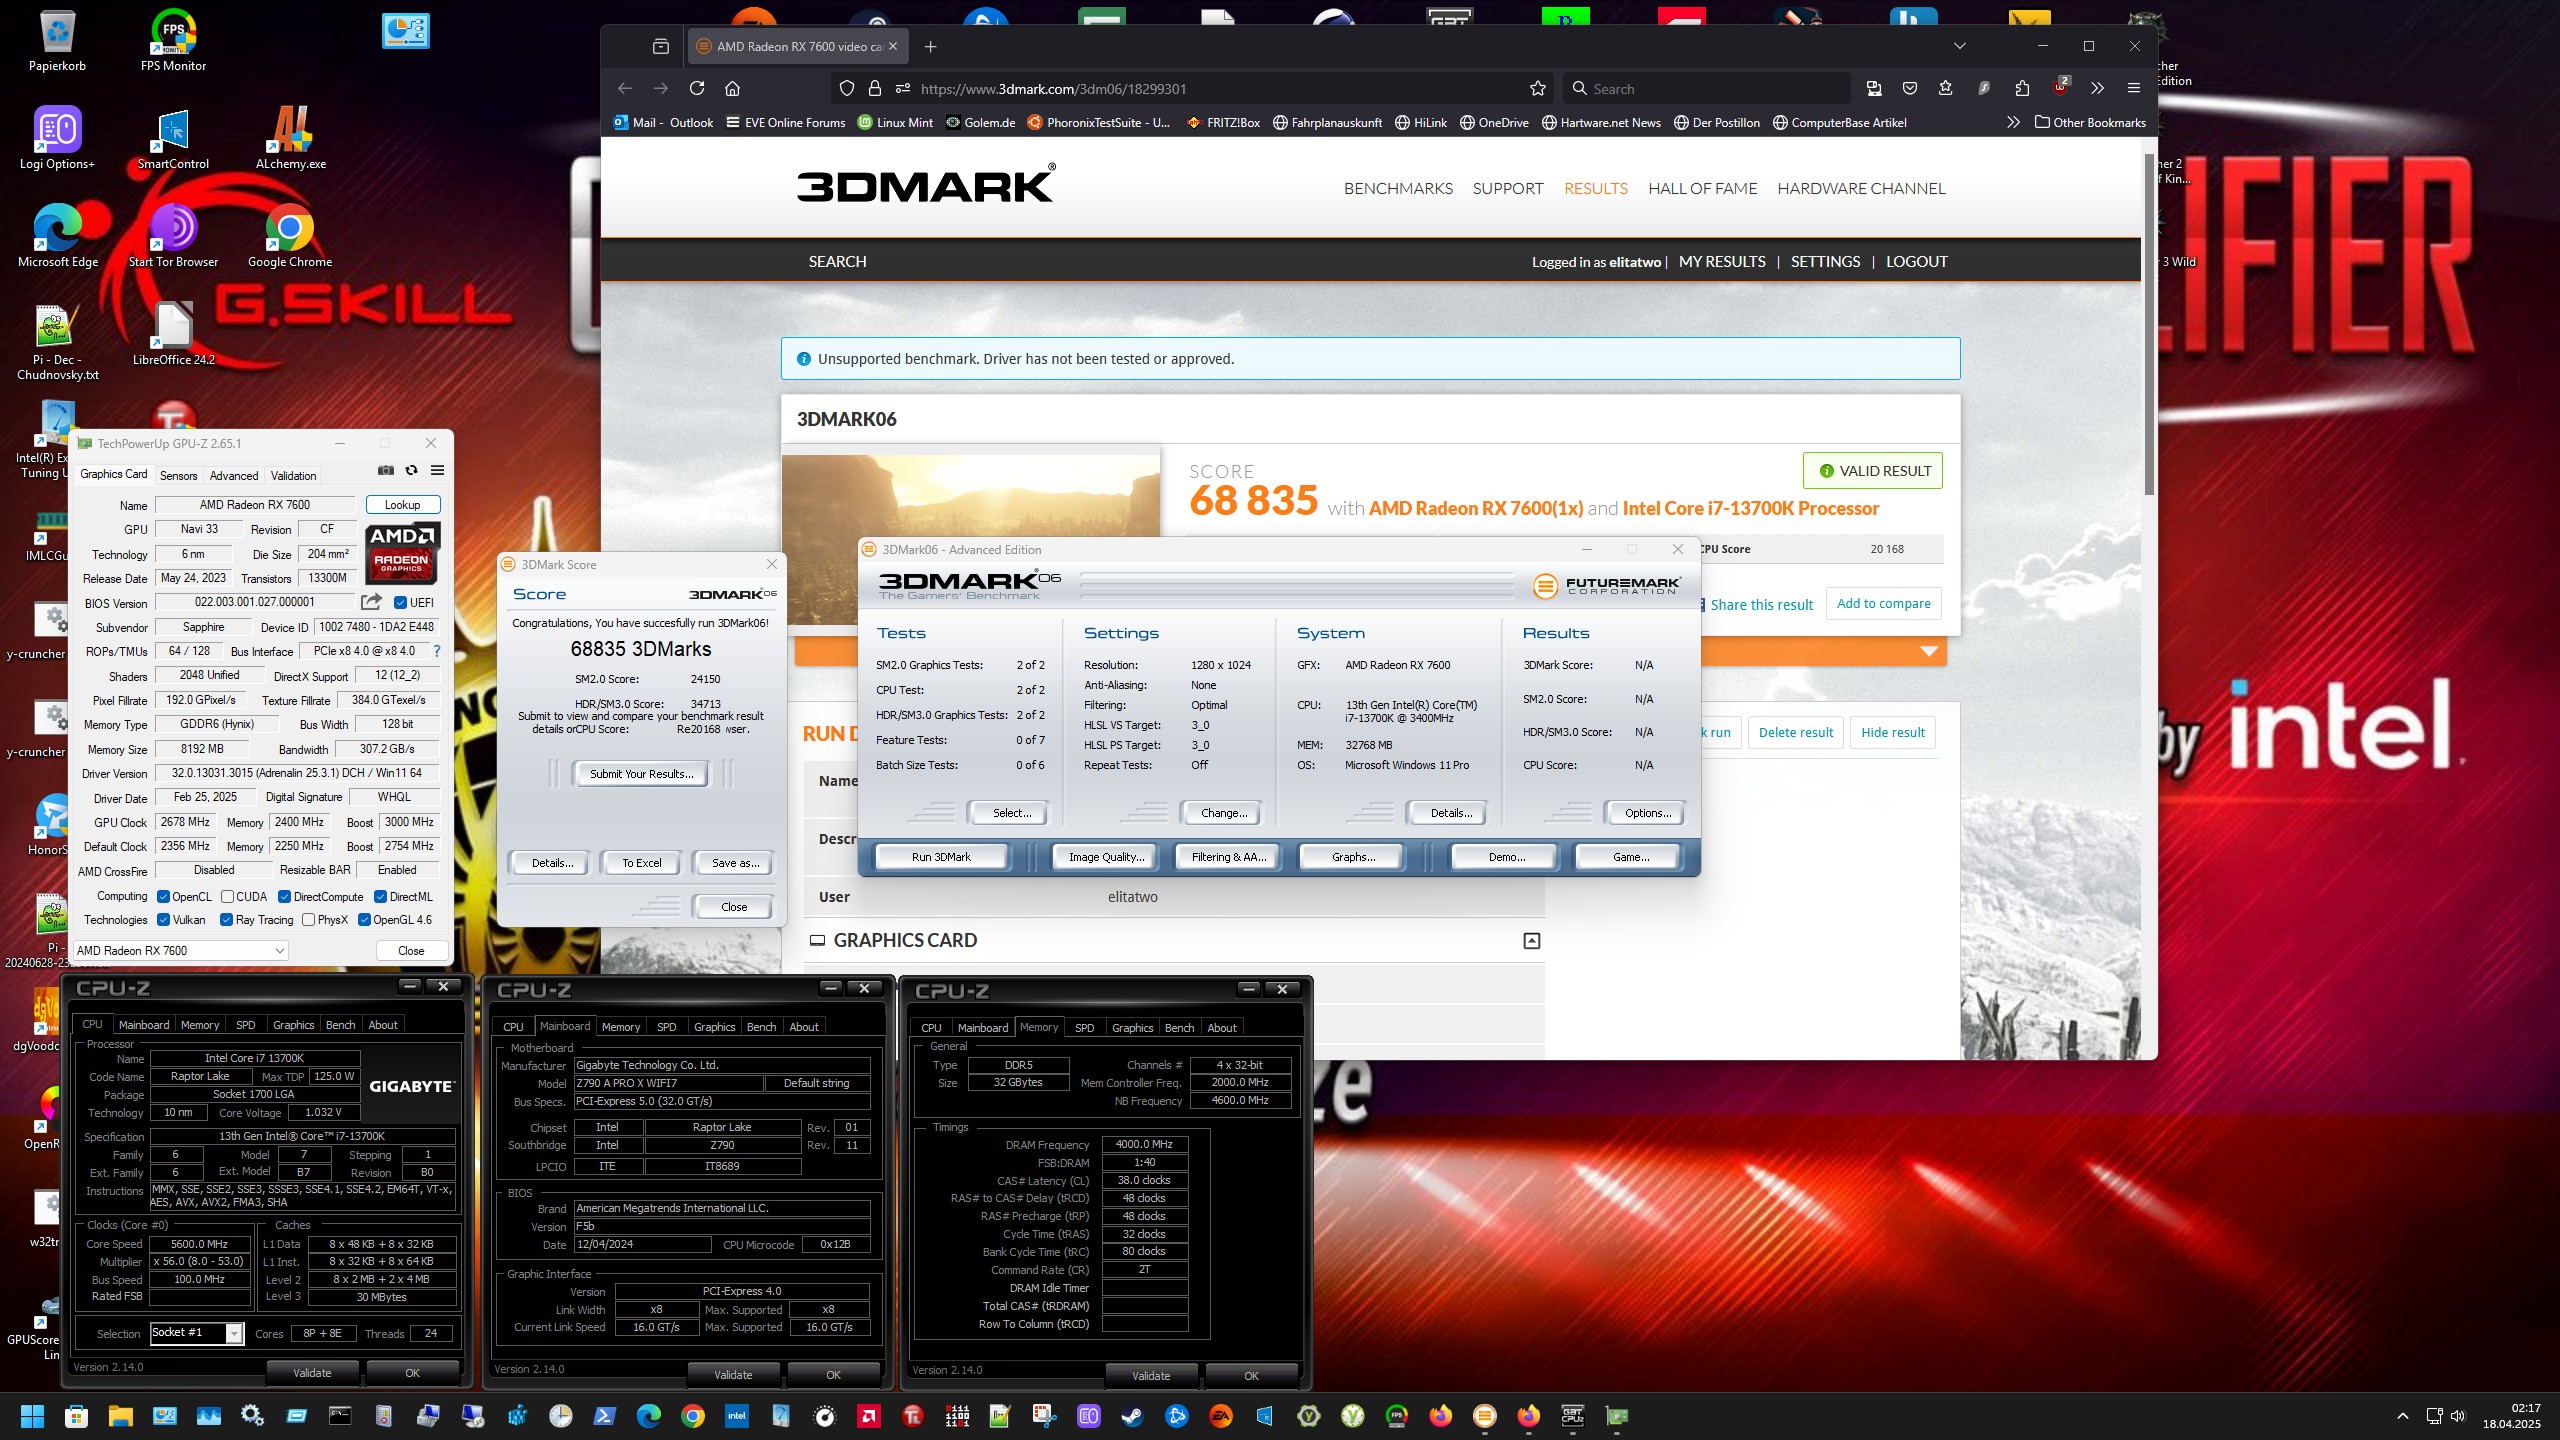Click Run 3DMark button
This screenshot has height=1440, width=2560.
941,856
